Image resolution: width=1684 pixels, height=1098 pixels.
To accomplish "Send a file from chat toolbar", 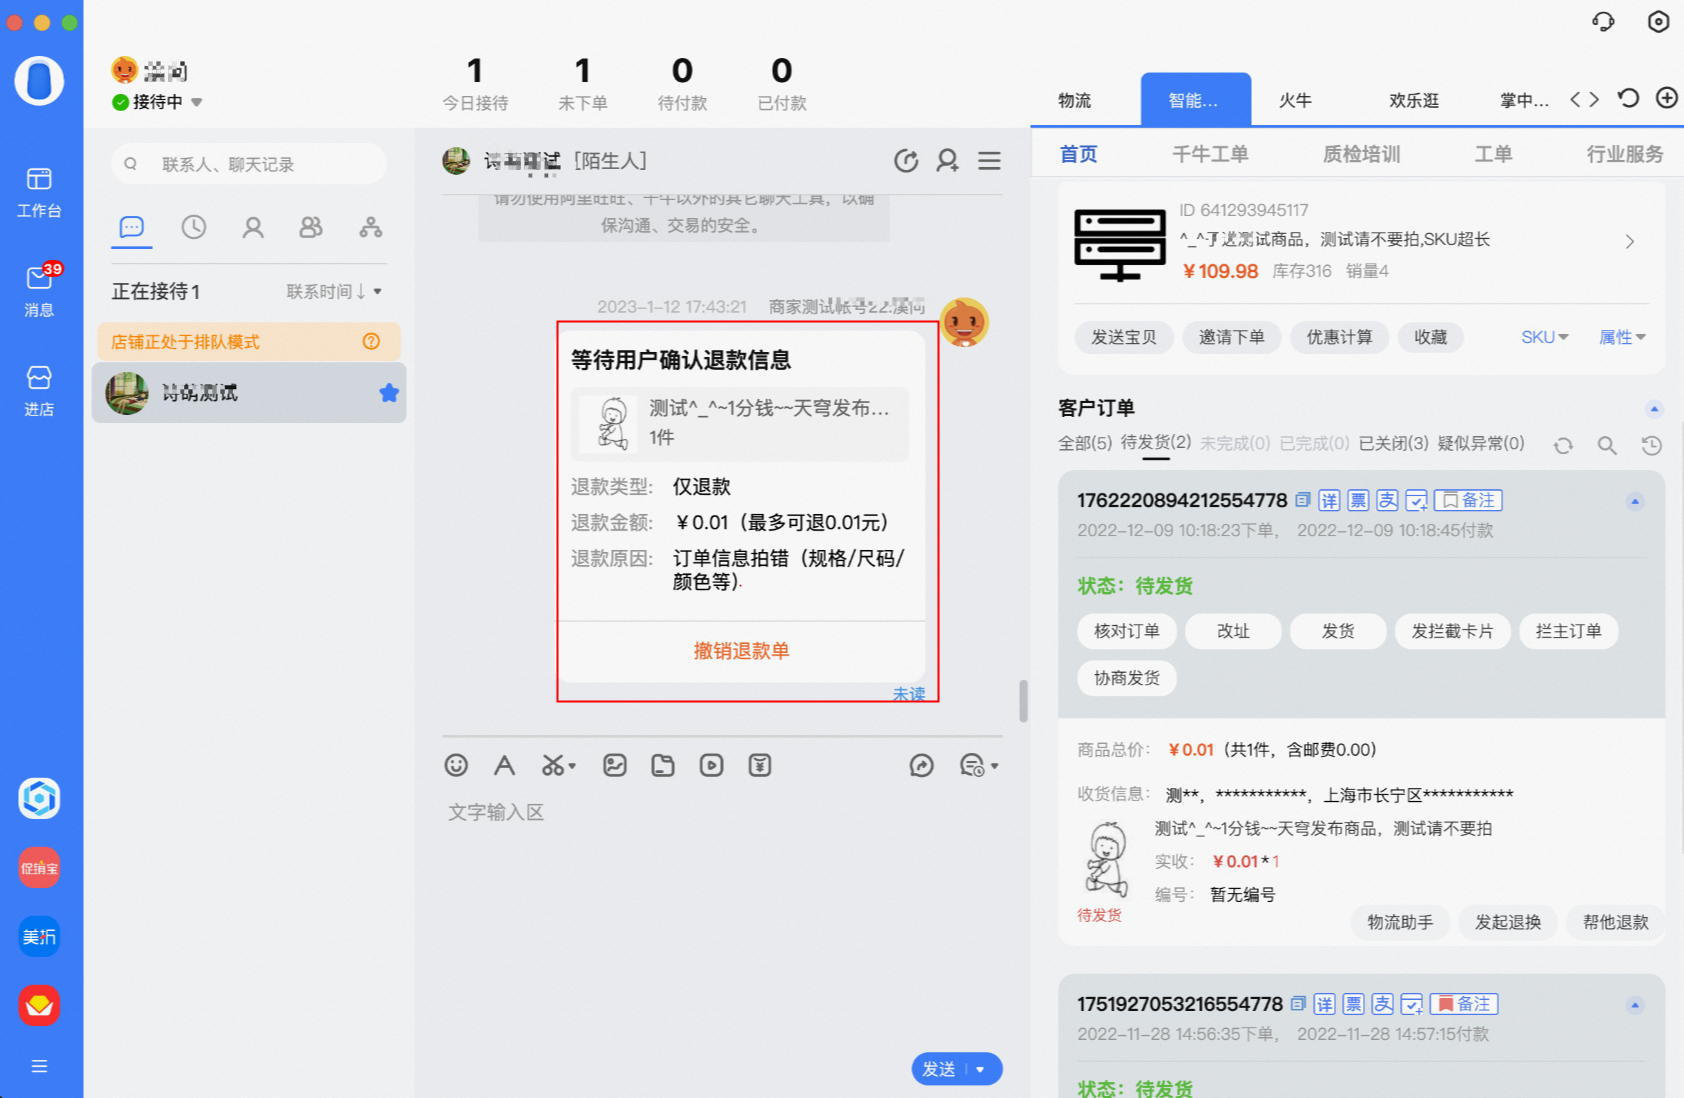I will [x=663, y=765].
